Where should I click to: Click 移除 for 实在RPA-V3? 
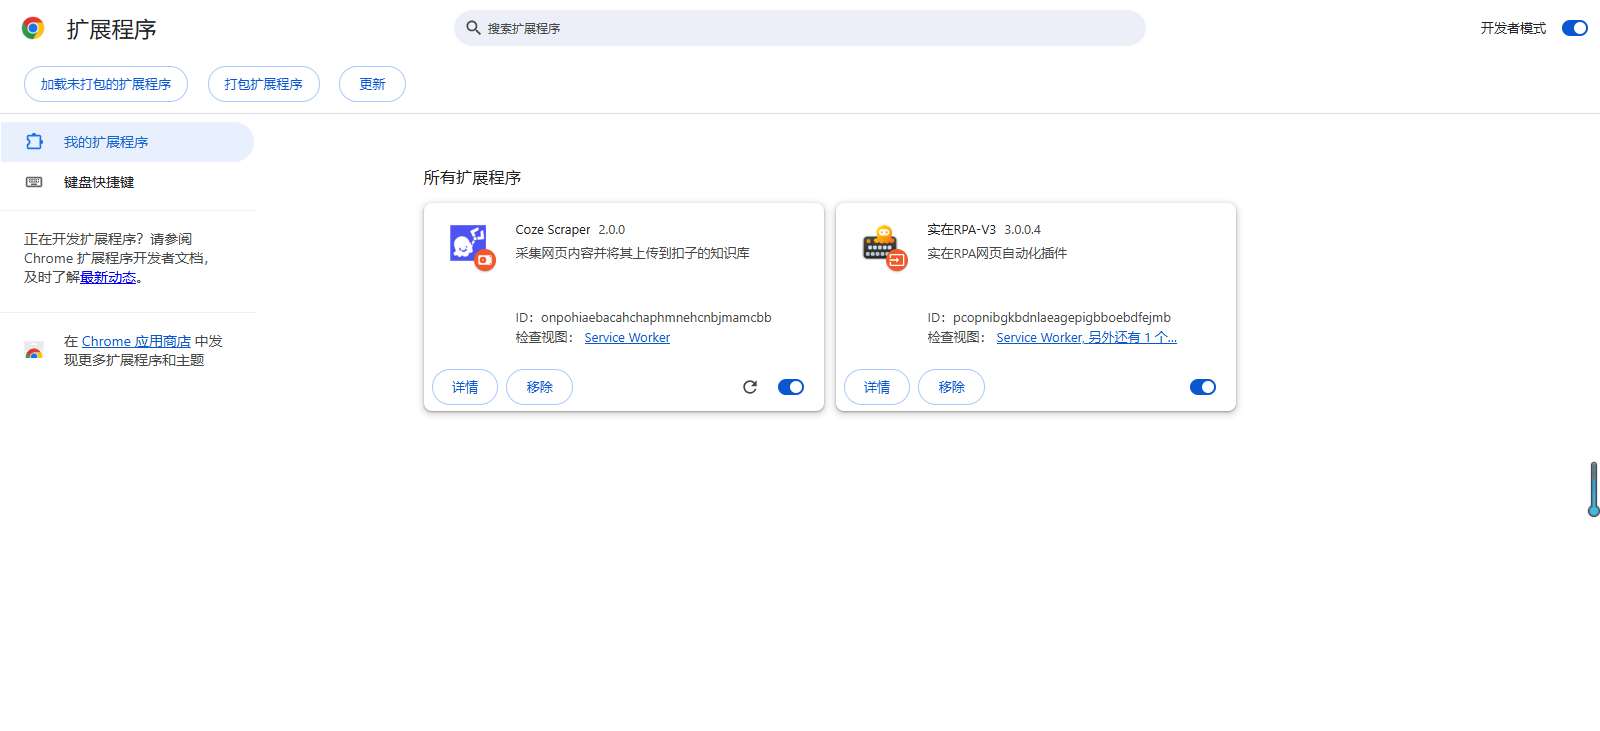point(951,387)
